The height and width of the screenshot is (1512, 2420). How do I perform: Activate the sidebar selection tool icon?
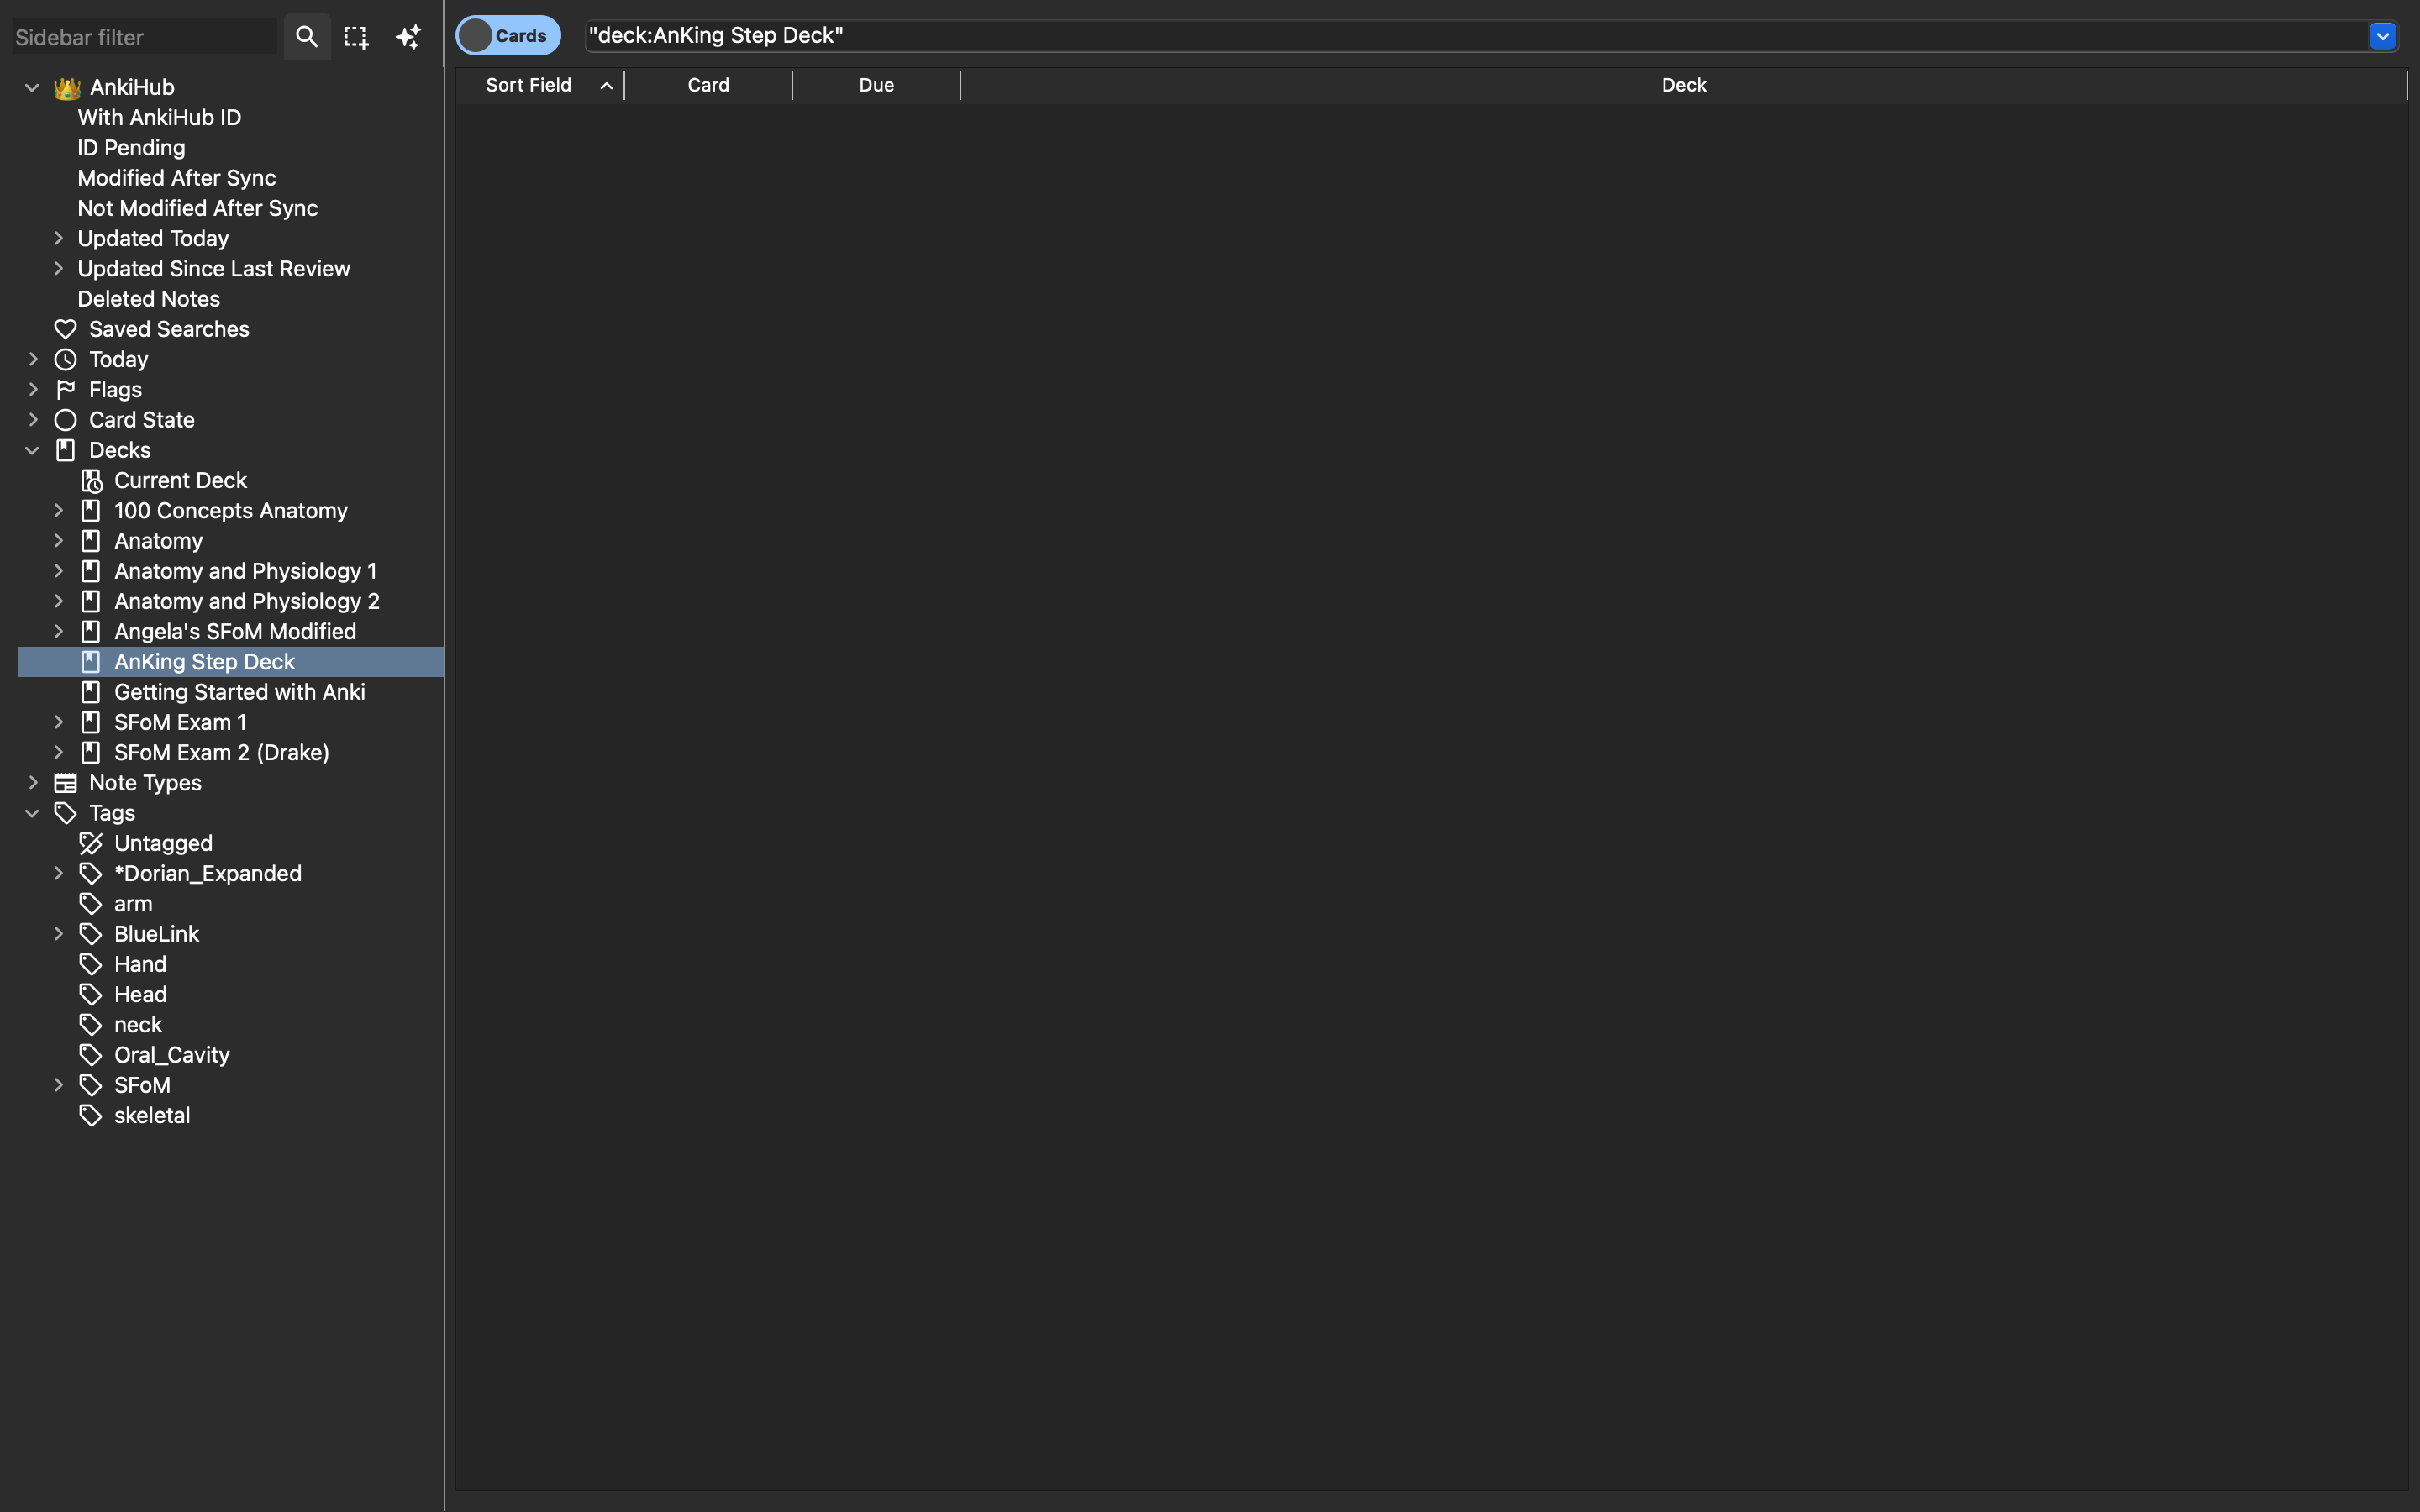point(356,37)
